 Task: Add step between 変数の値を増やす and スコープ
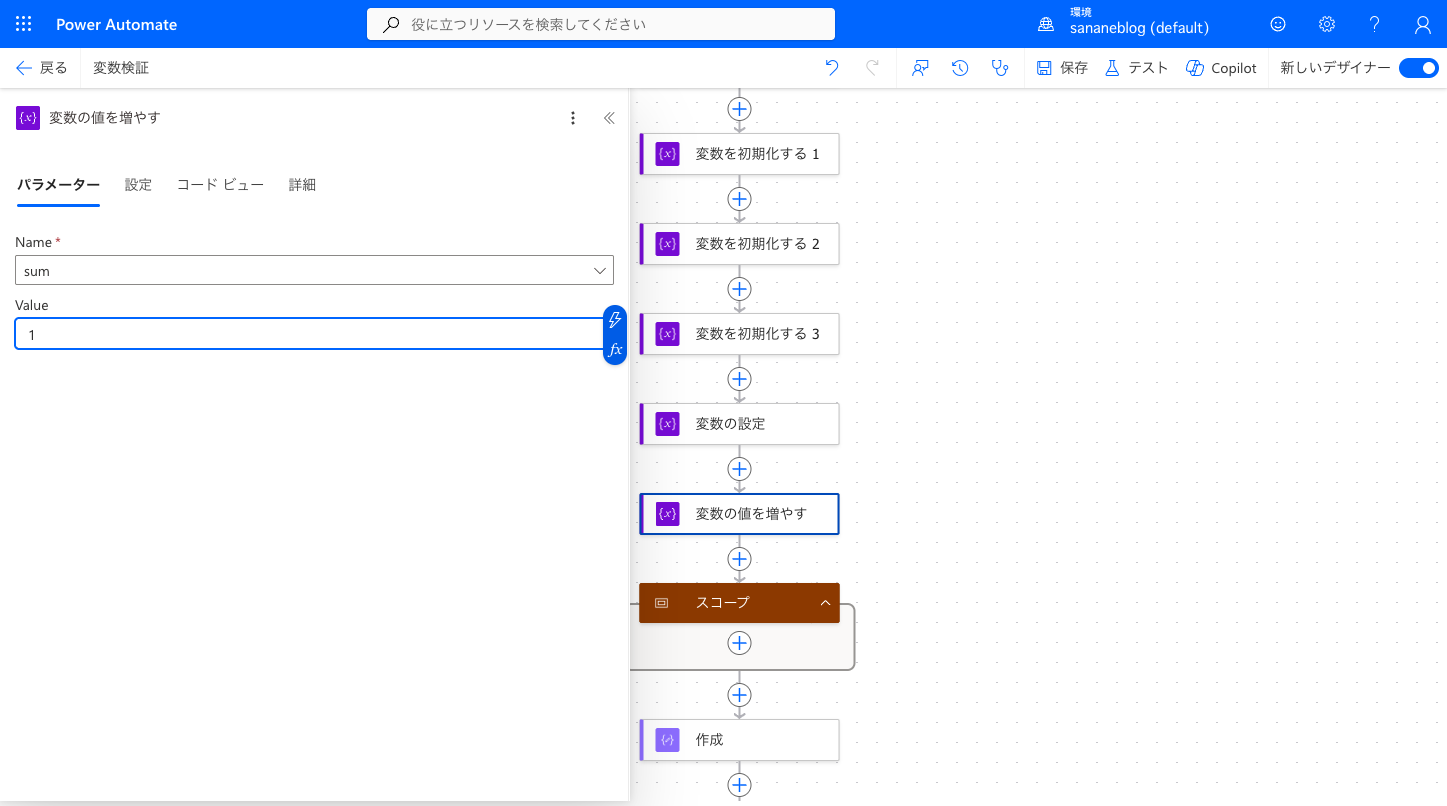pyautogui.click(x=739, y=559)
